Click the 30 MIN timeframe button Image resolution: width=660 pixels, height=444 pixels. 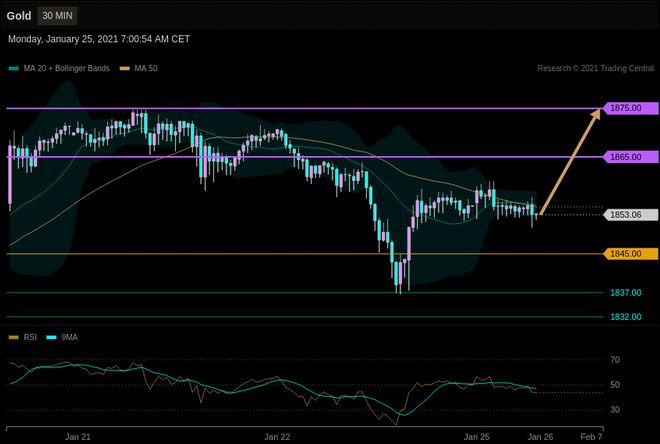point(57,16)
